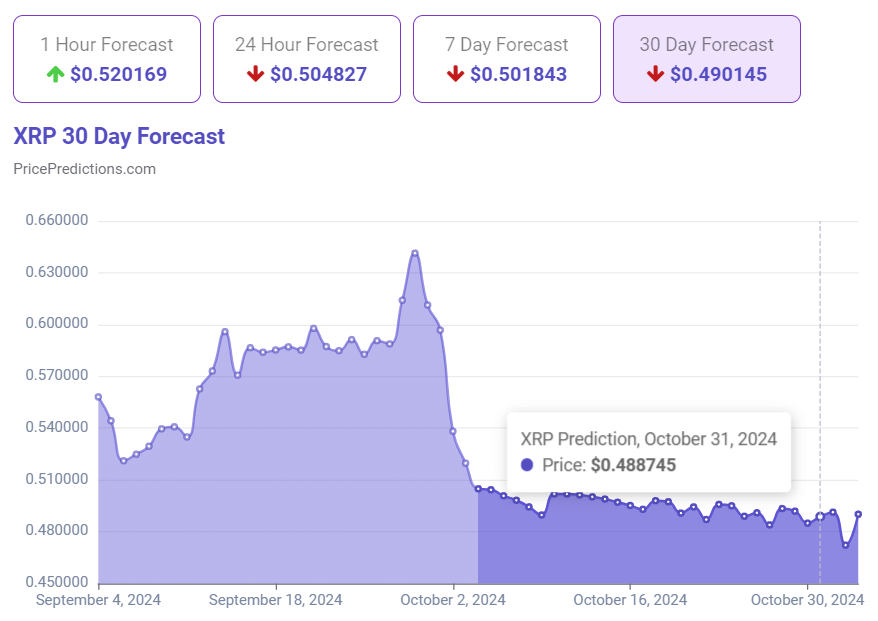Click the red down arrow in 24 Hour Forecast
Image resolution: width=878 pixels, height=621 pixels.
click(x=255, y=74)
